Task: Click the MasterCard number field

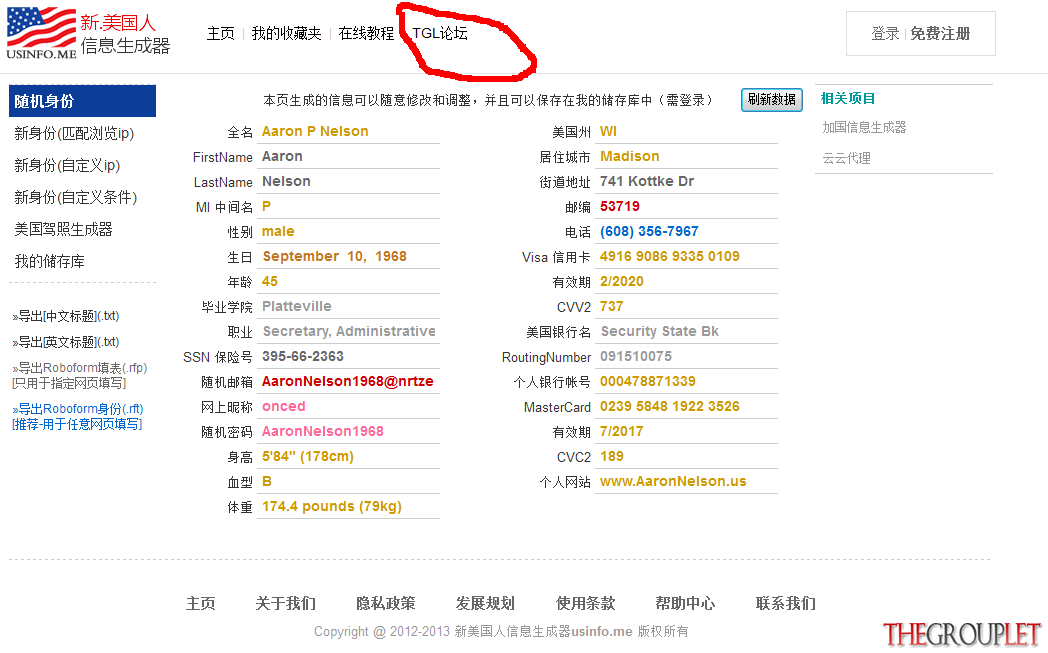Action: [686, 406]
